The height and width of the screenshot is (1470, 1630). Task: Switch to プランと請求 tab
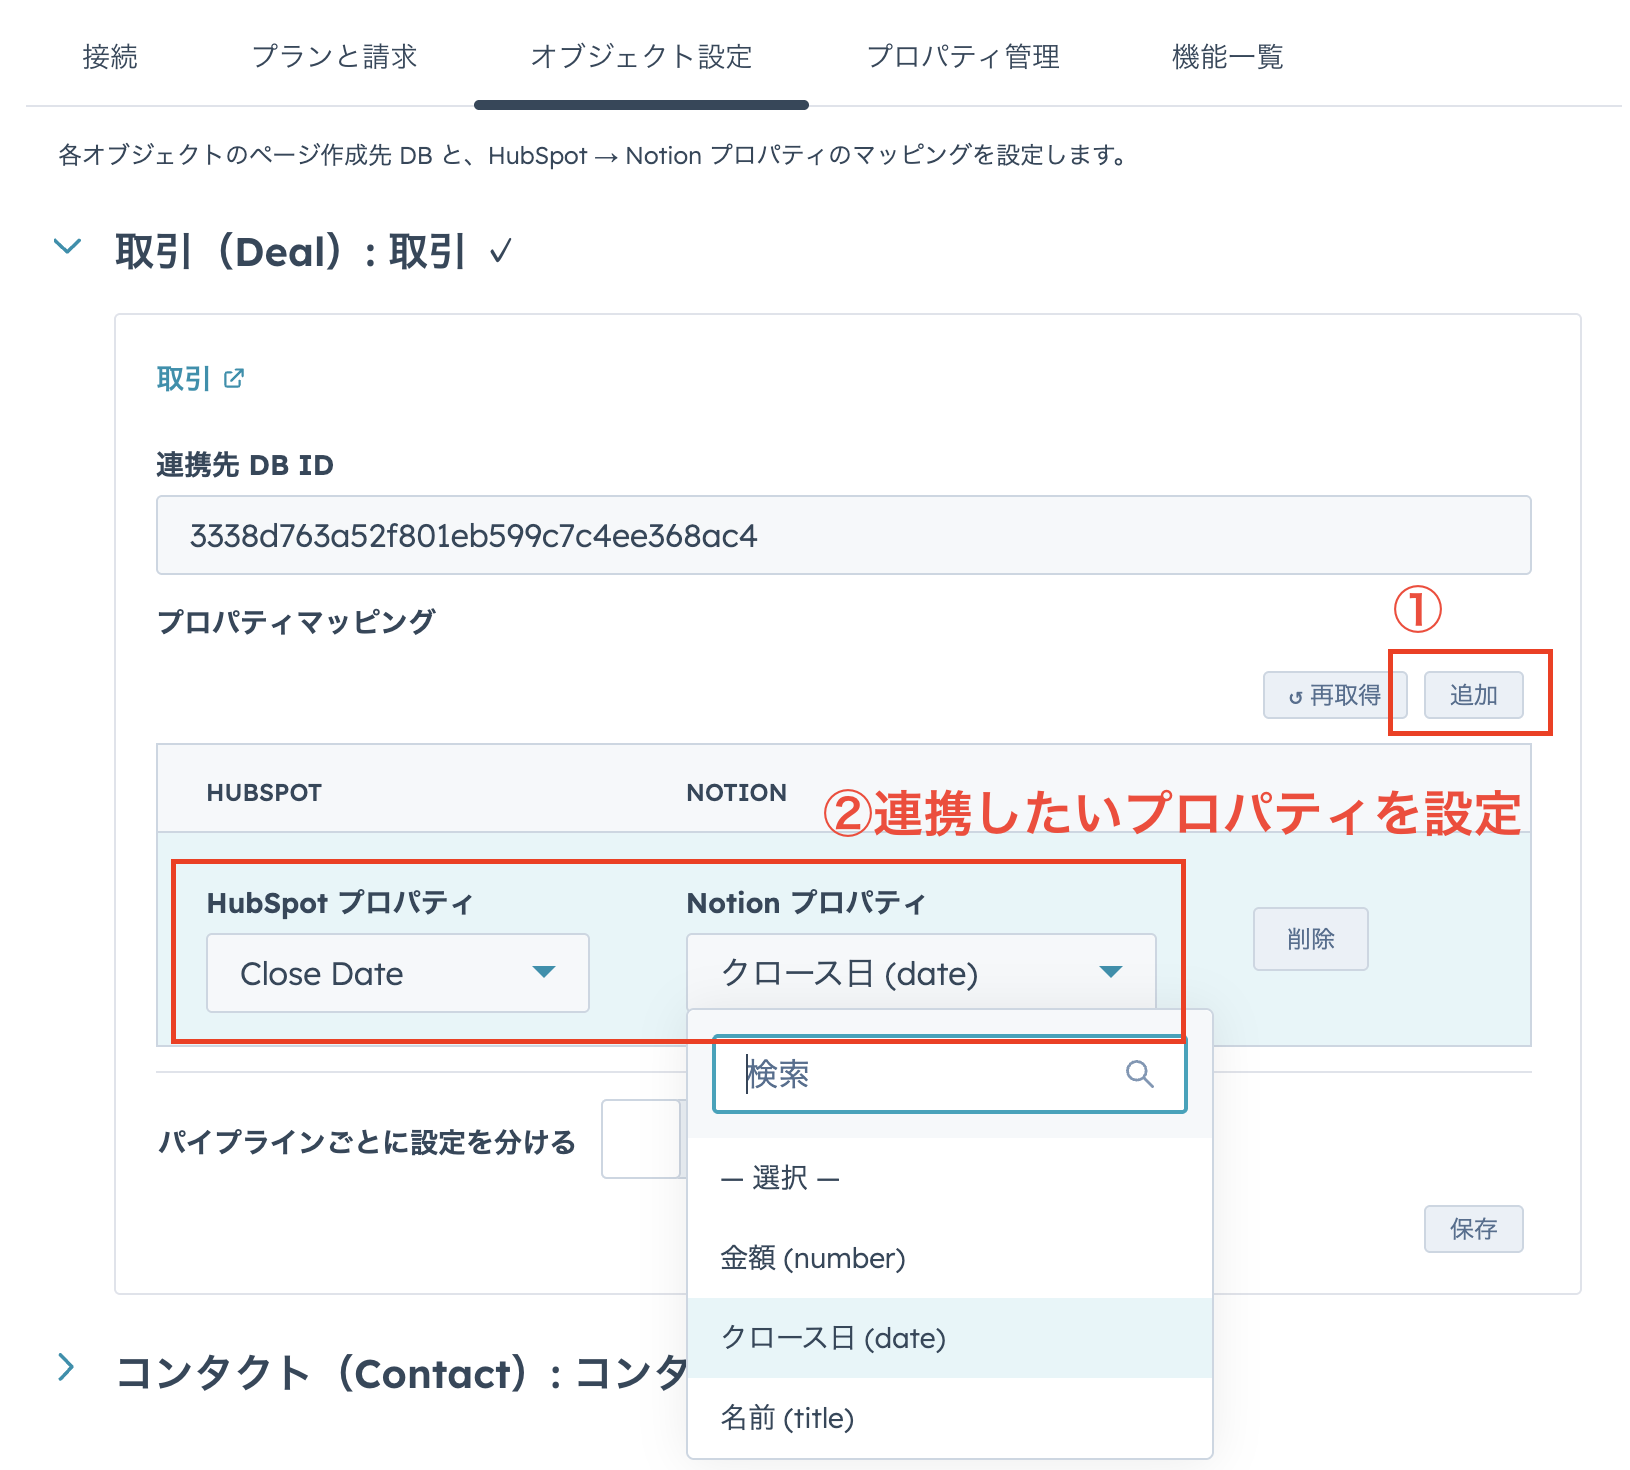pyautogui.click(x=334, y=57)
